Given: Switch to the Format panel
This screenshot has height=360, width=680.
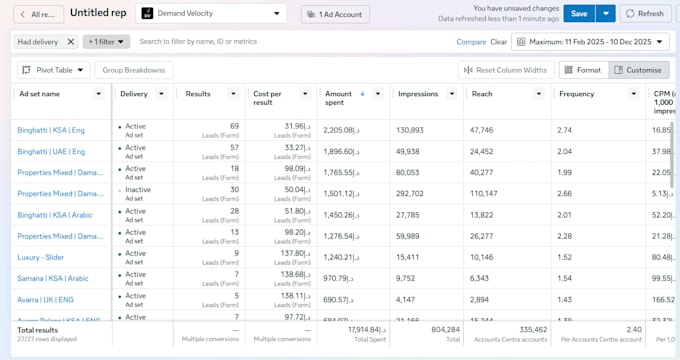Looking at the screenshot, I should click(x=584, y=70).
